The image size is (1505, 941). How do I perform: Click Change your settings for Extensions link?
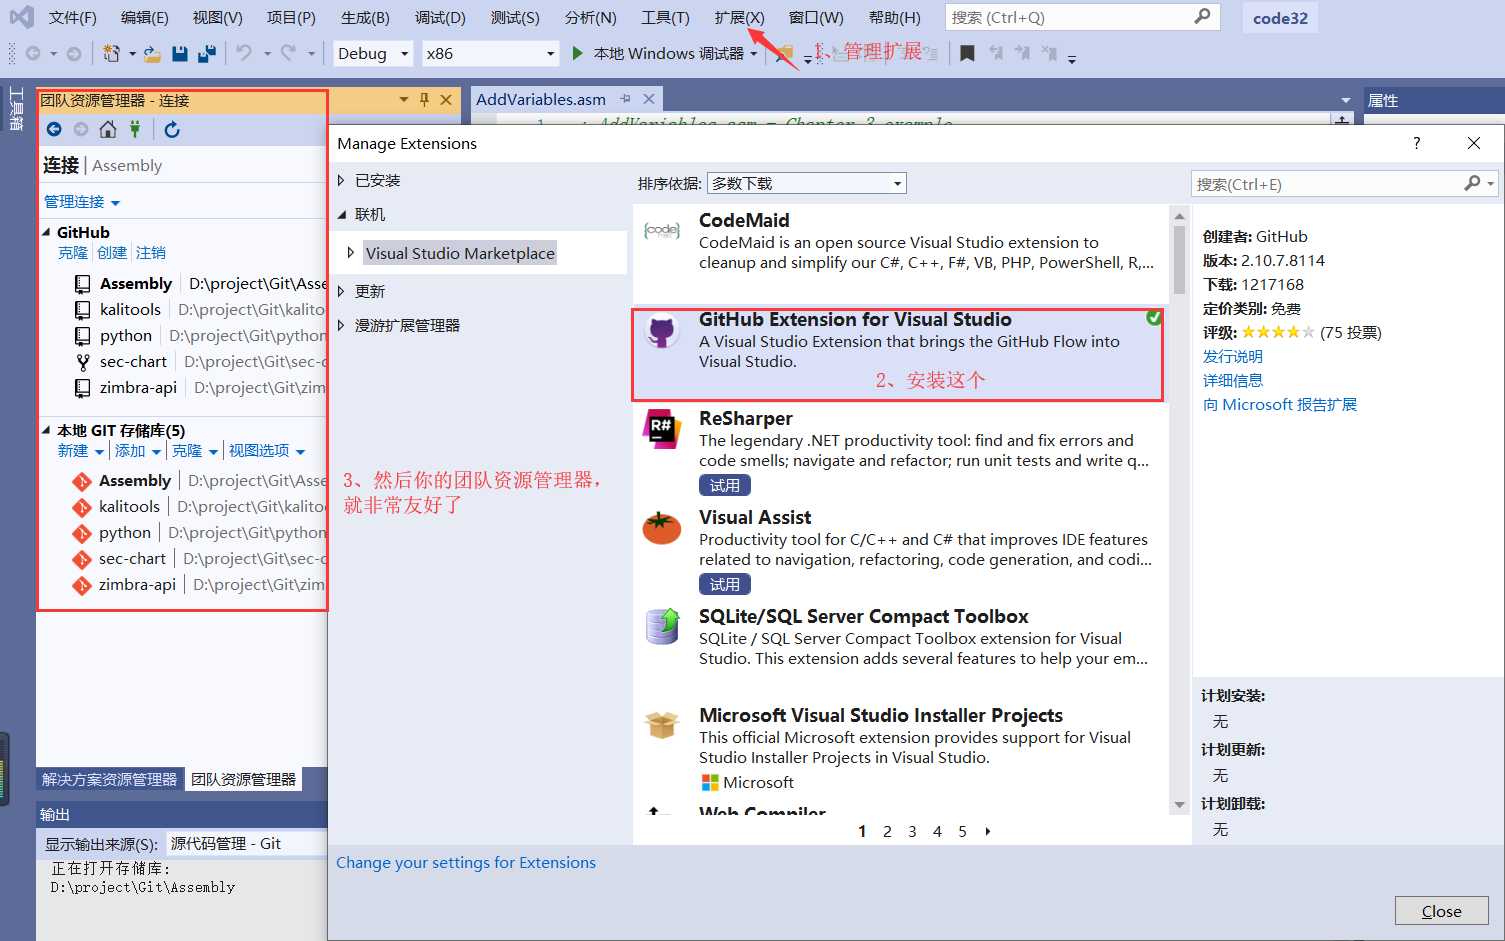click(x=466, y=862)
